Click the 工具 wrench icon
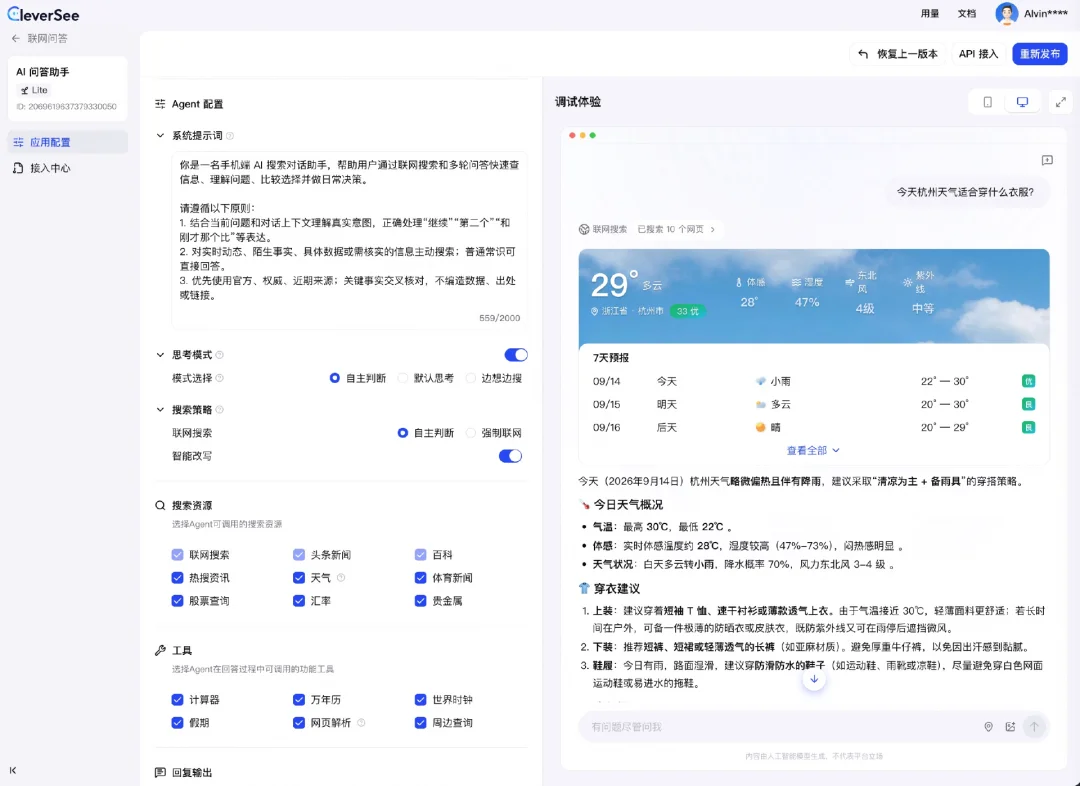 160,650
